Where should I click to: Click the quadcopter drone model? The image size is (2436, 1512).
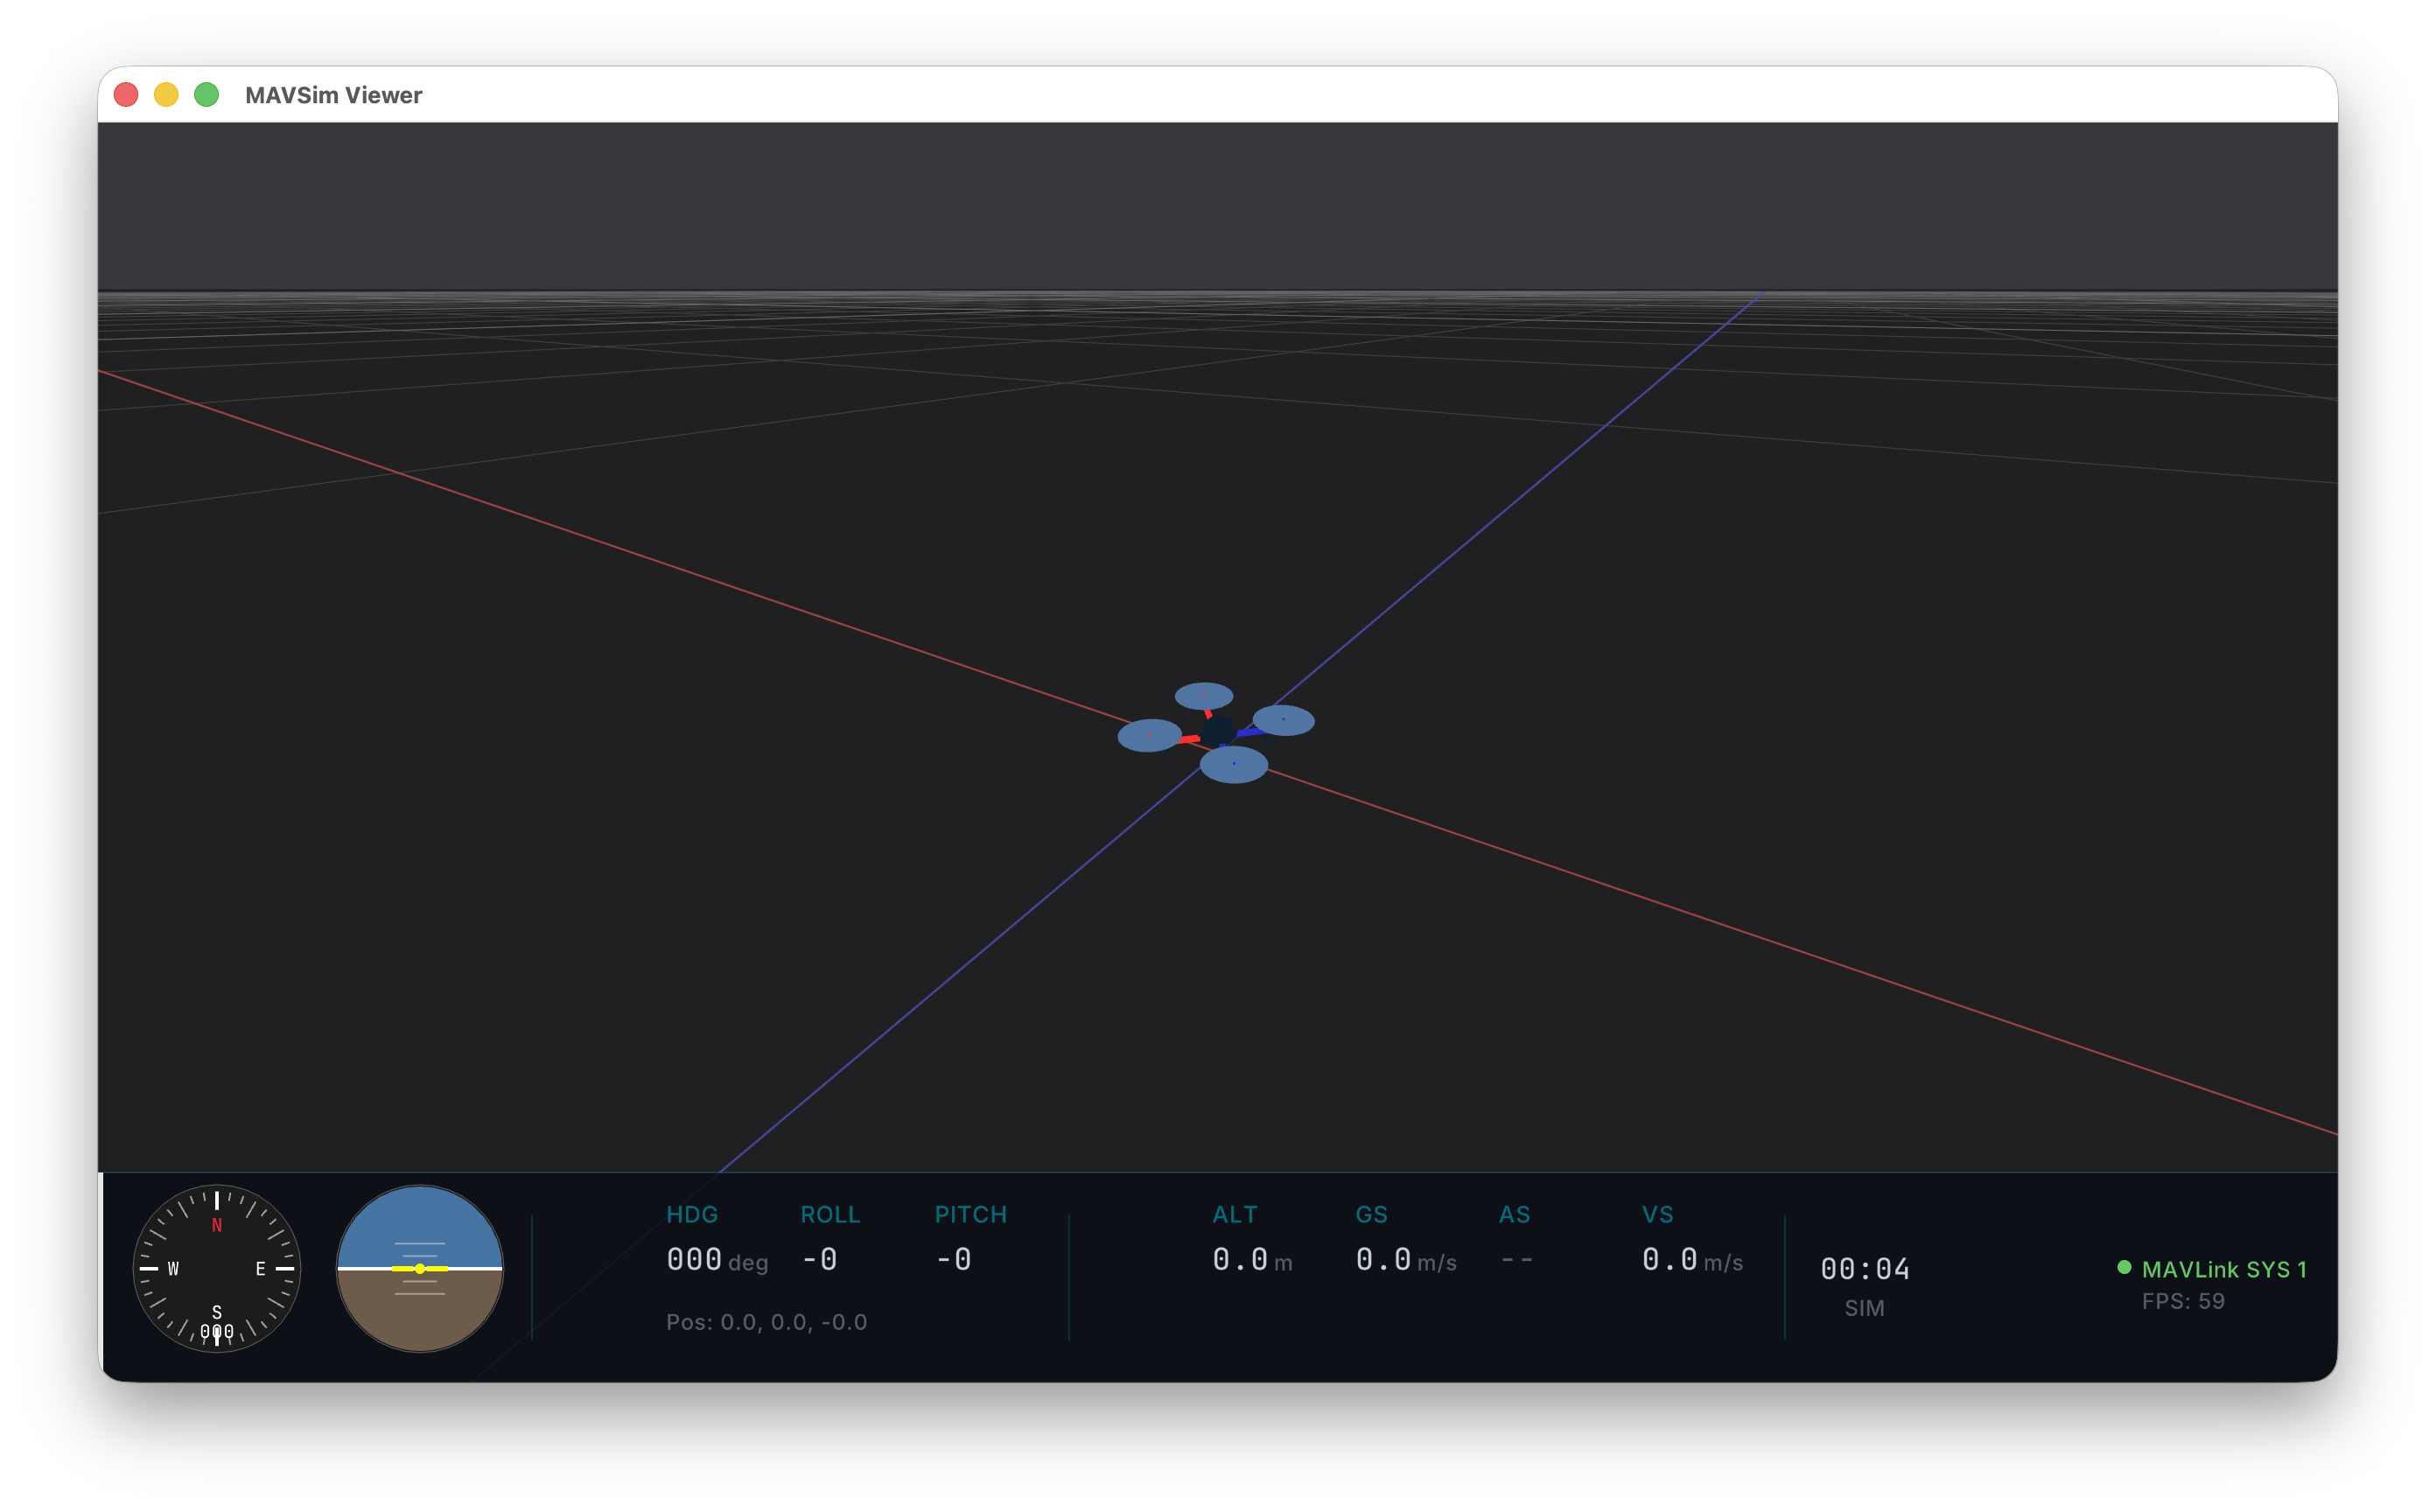pos(1217,732)
